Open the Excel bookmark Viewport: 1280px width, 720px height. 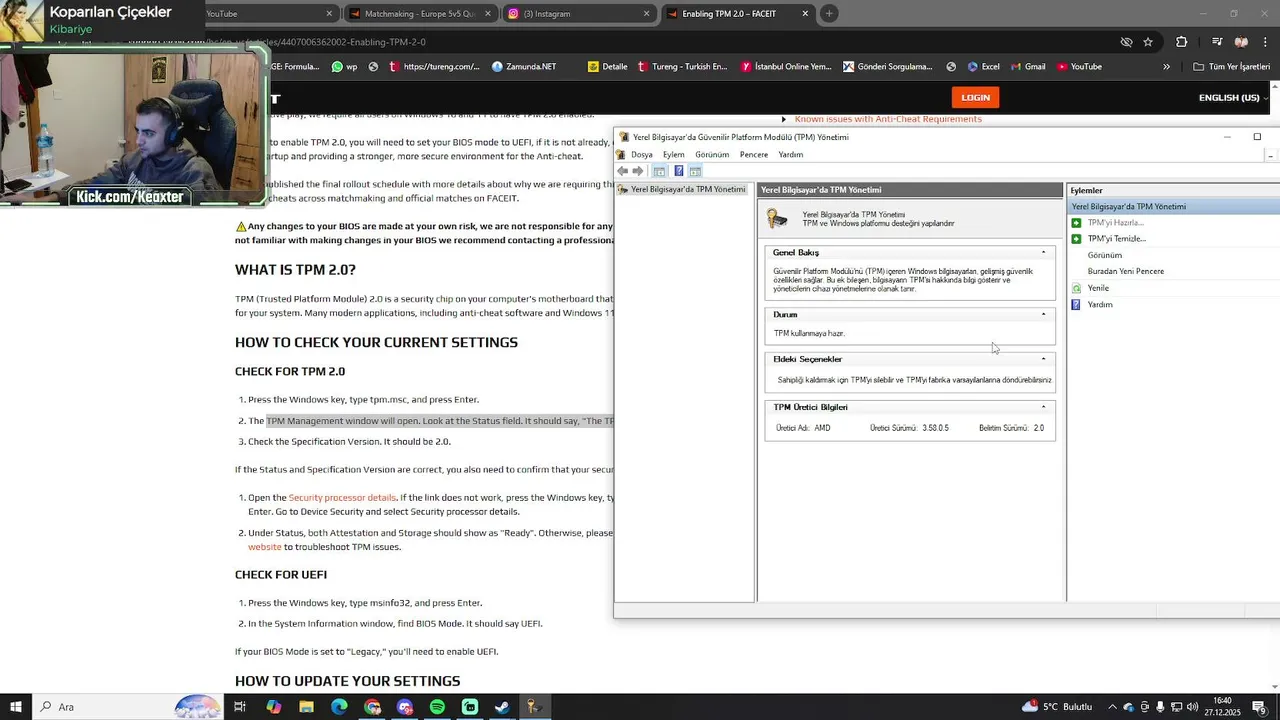pyautogui.click(x=983, y=67)
